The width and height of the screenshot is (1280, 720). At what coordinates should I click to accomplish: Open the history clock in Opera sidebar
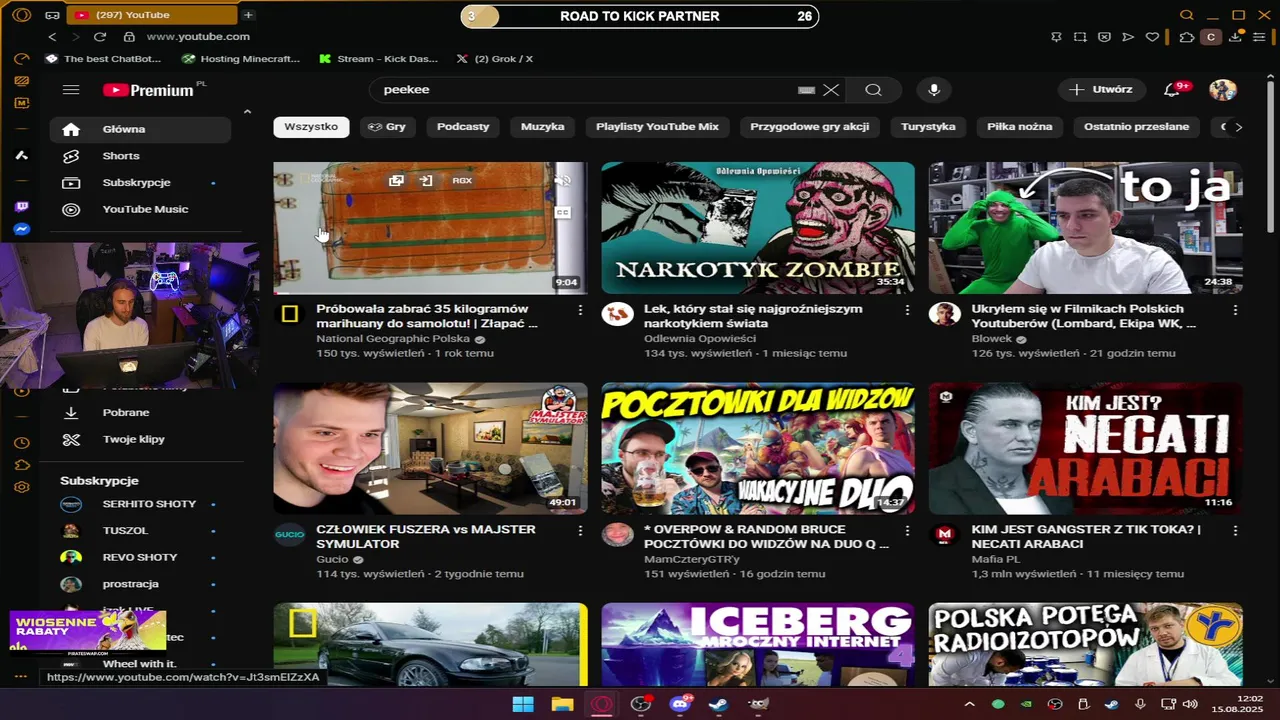(x=21, y=443)
